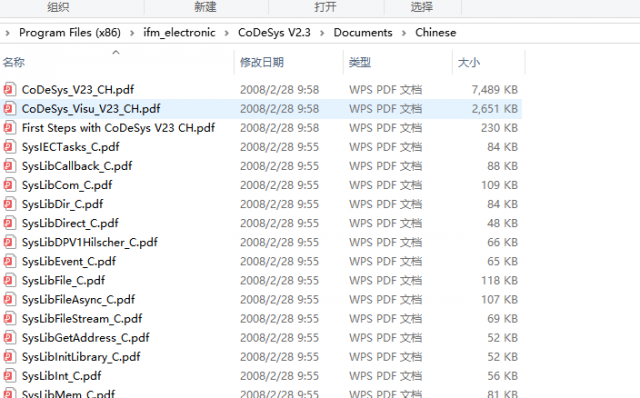The width and height of the screenshot is (640, 398).
Task: Click the PDF icon of SysLibDirect_C.pdf
Action: (10, 223)
